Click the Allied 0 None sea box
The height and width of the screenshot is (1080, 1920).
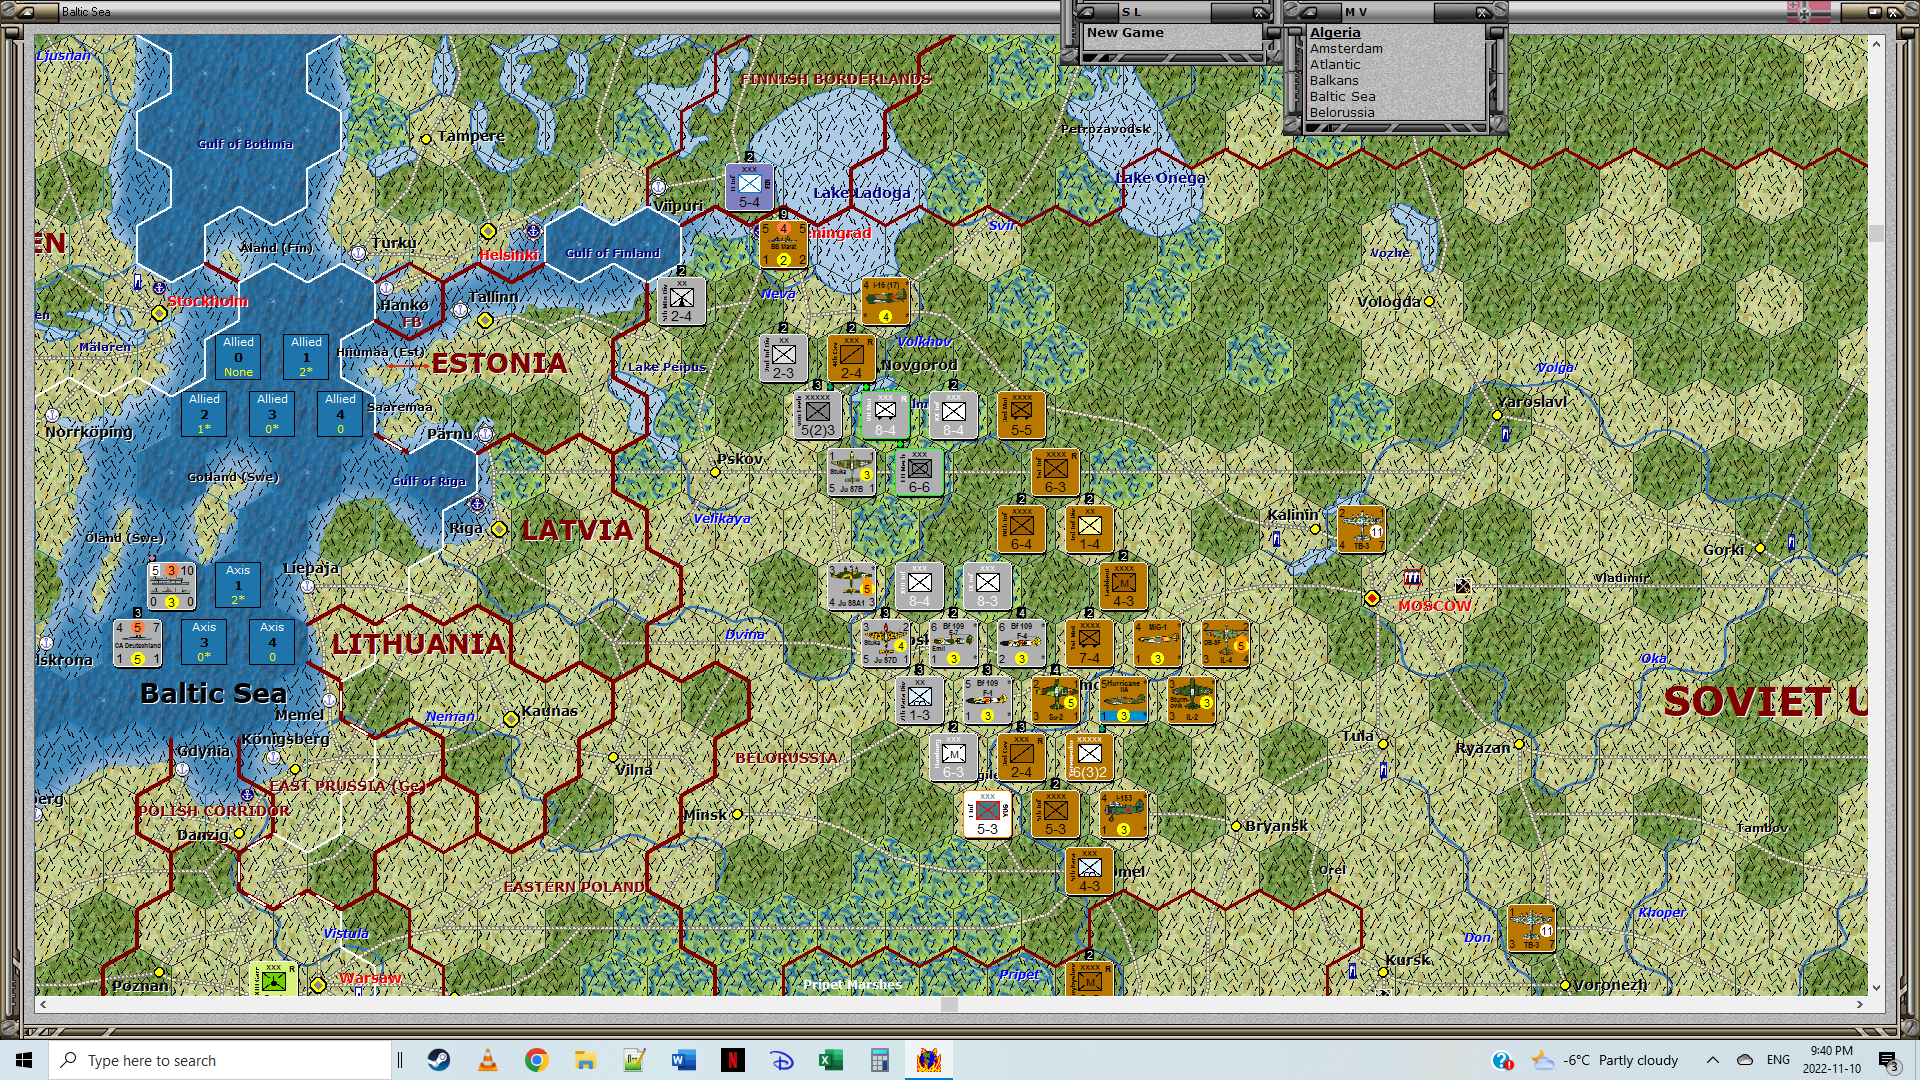pos(238,356)
